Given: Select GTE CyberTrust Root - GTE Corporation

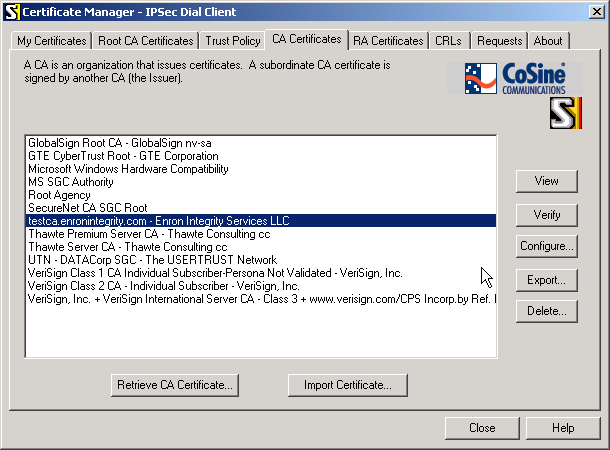Looking at the screenshot, I should click(261, 156).
